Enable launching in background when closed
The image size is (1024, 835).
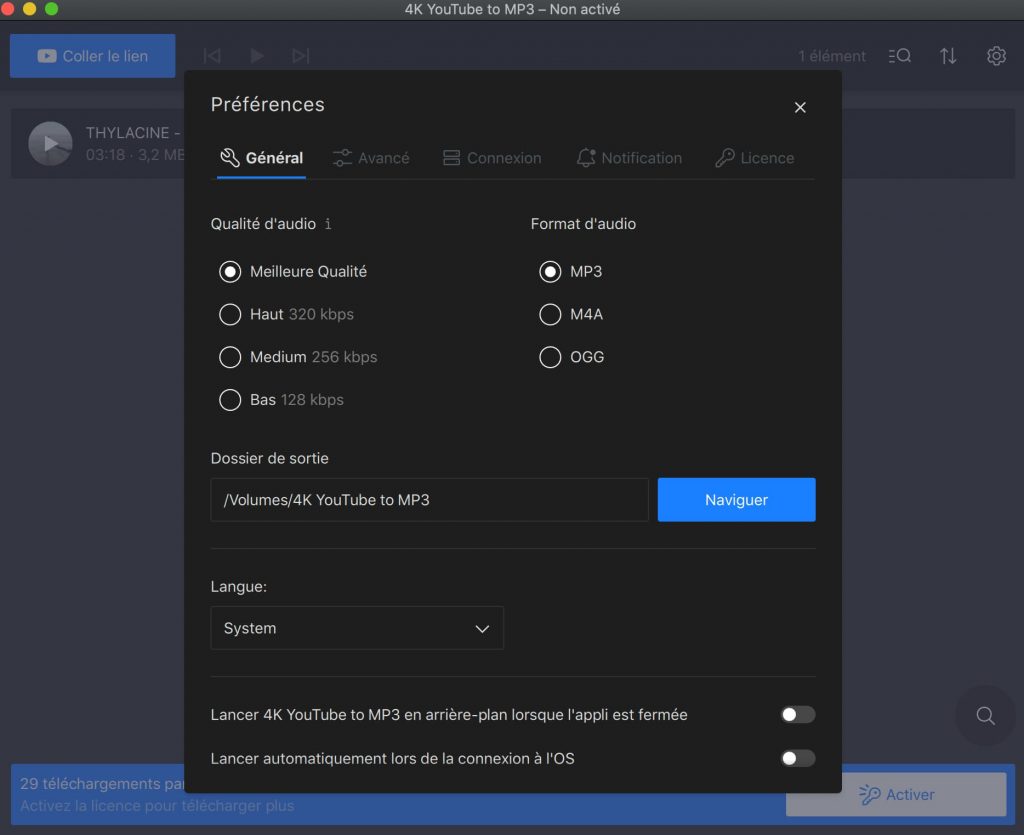click(x=797, y=715)
